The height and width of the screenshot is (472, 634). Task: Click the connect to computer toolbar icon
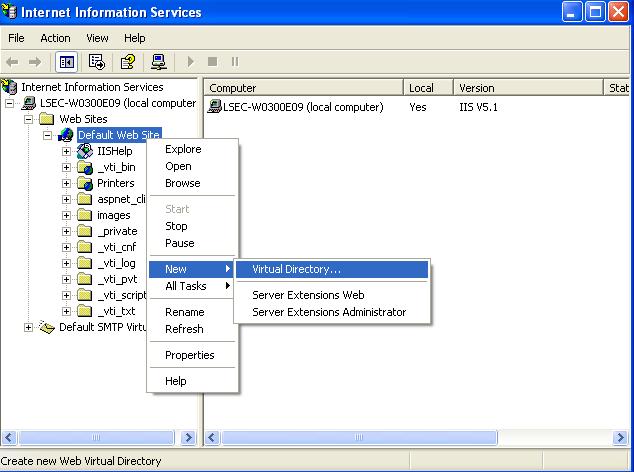(x=159, y=62)
